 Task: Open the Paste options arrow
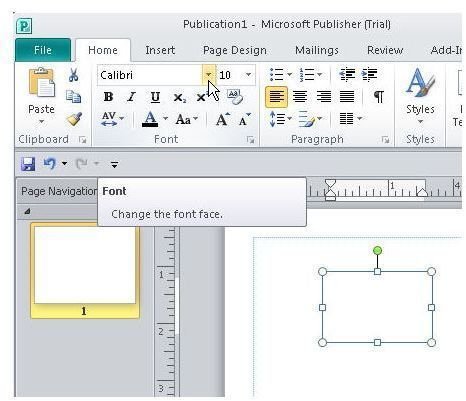pyautogui.click(x=41, y=122)
